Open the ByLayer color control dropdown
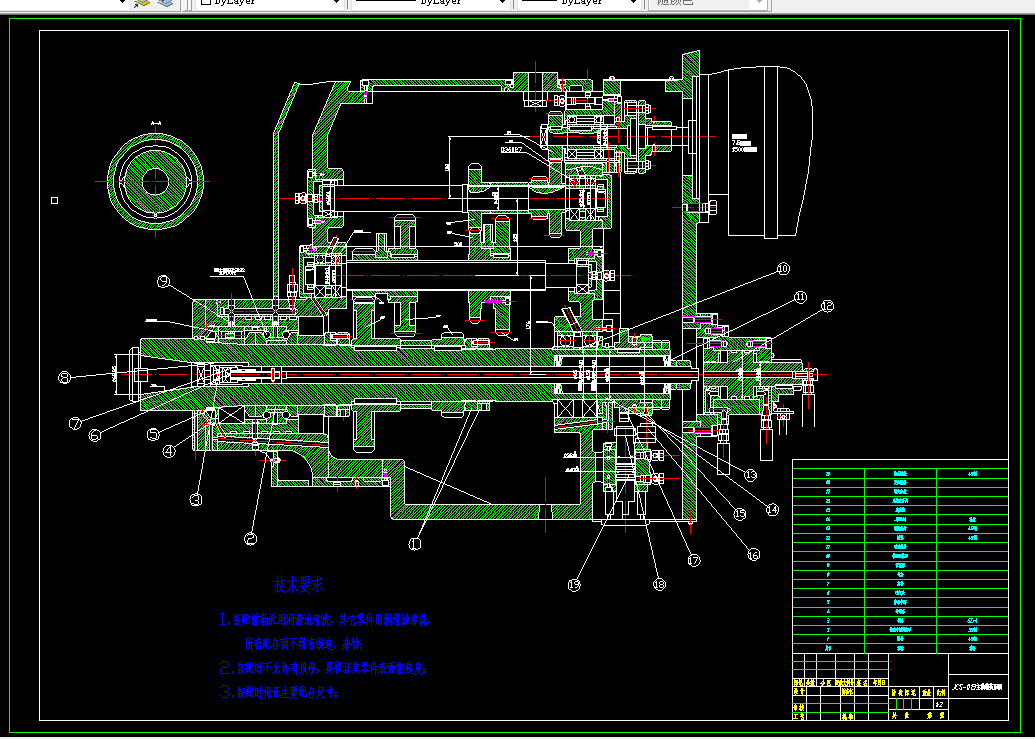Viewport: 1035px width, 739px height. [x=271, y=3]
